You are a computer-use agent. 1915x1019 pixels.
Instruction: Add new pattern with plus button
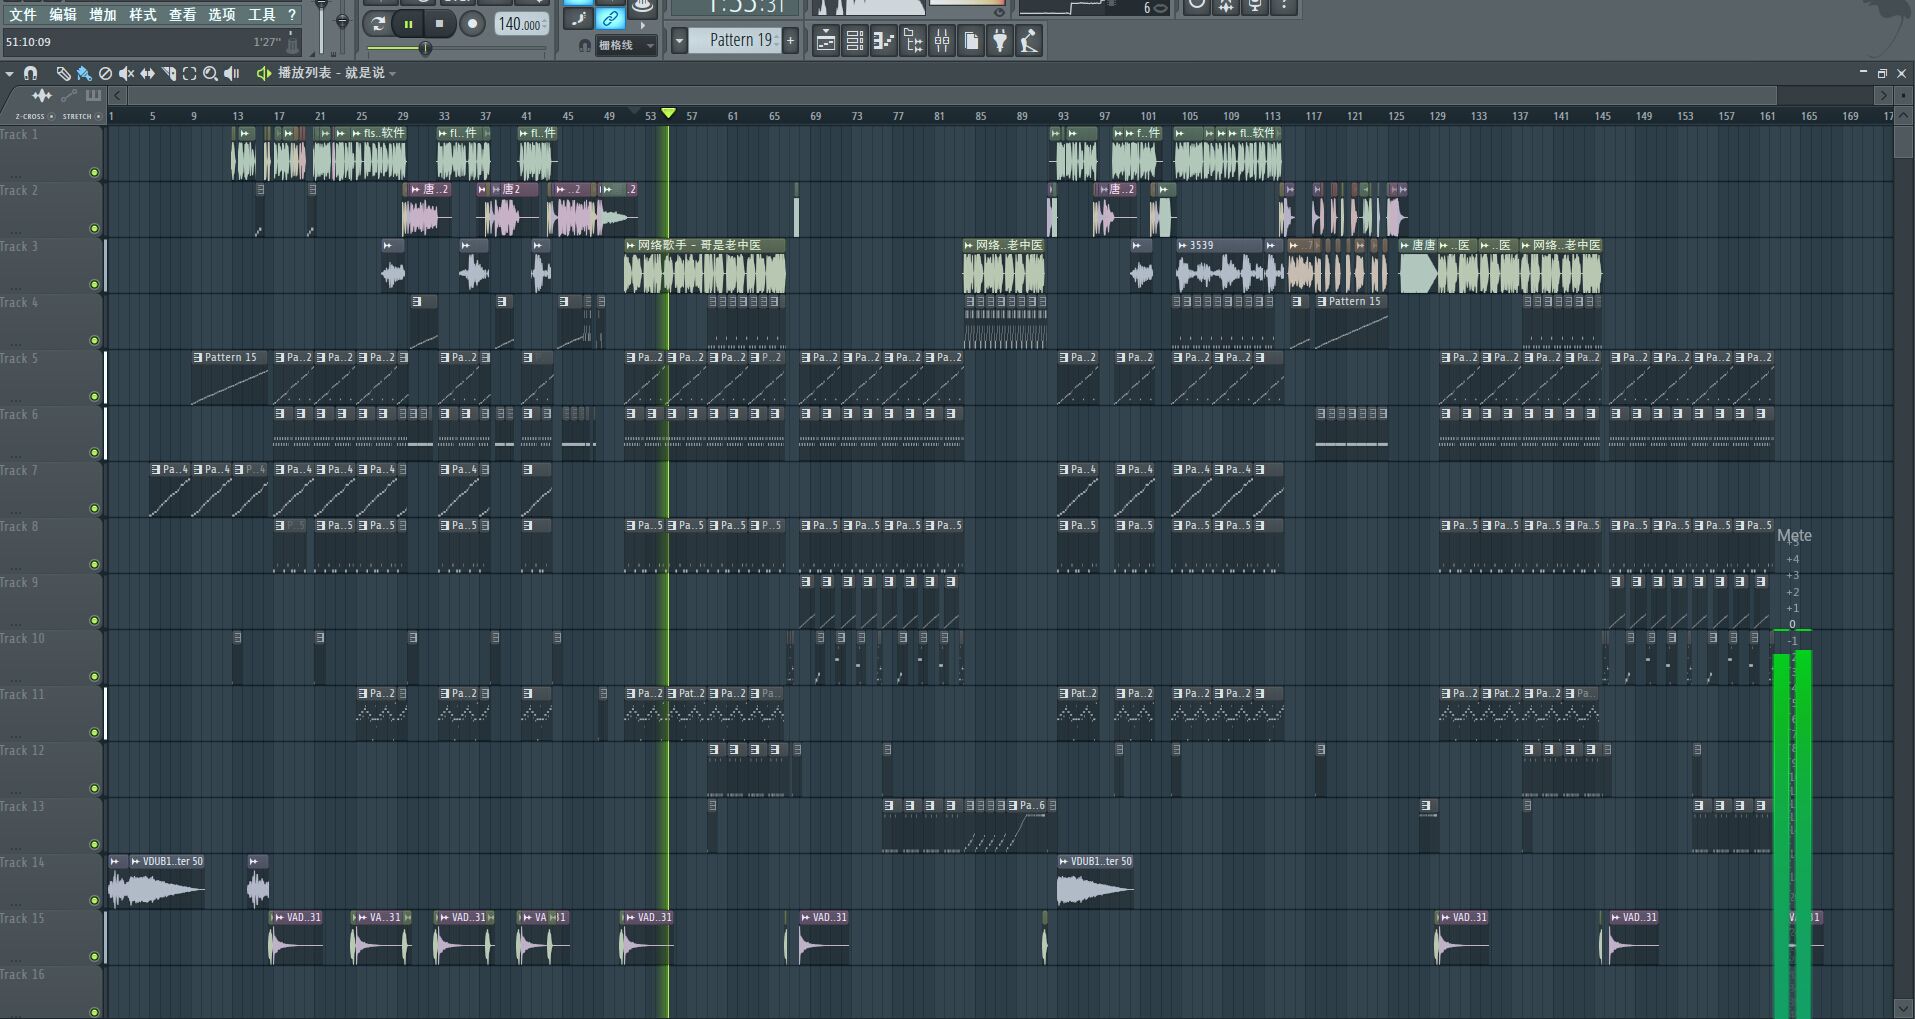coord(790,40)
